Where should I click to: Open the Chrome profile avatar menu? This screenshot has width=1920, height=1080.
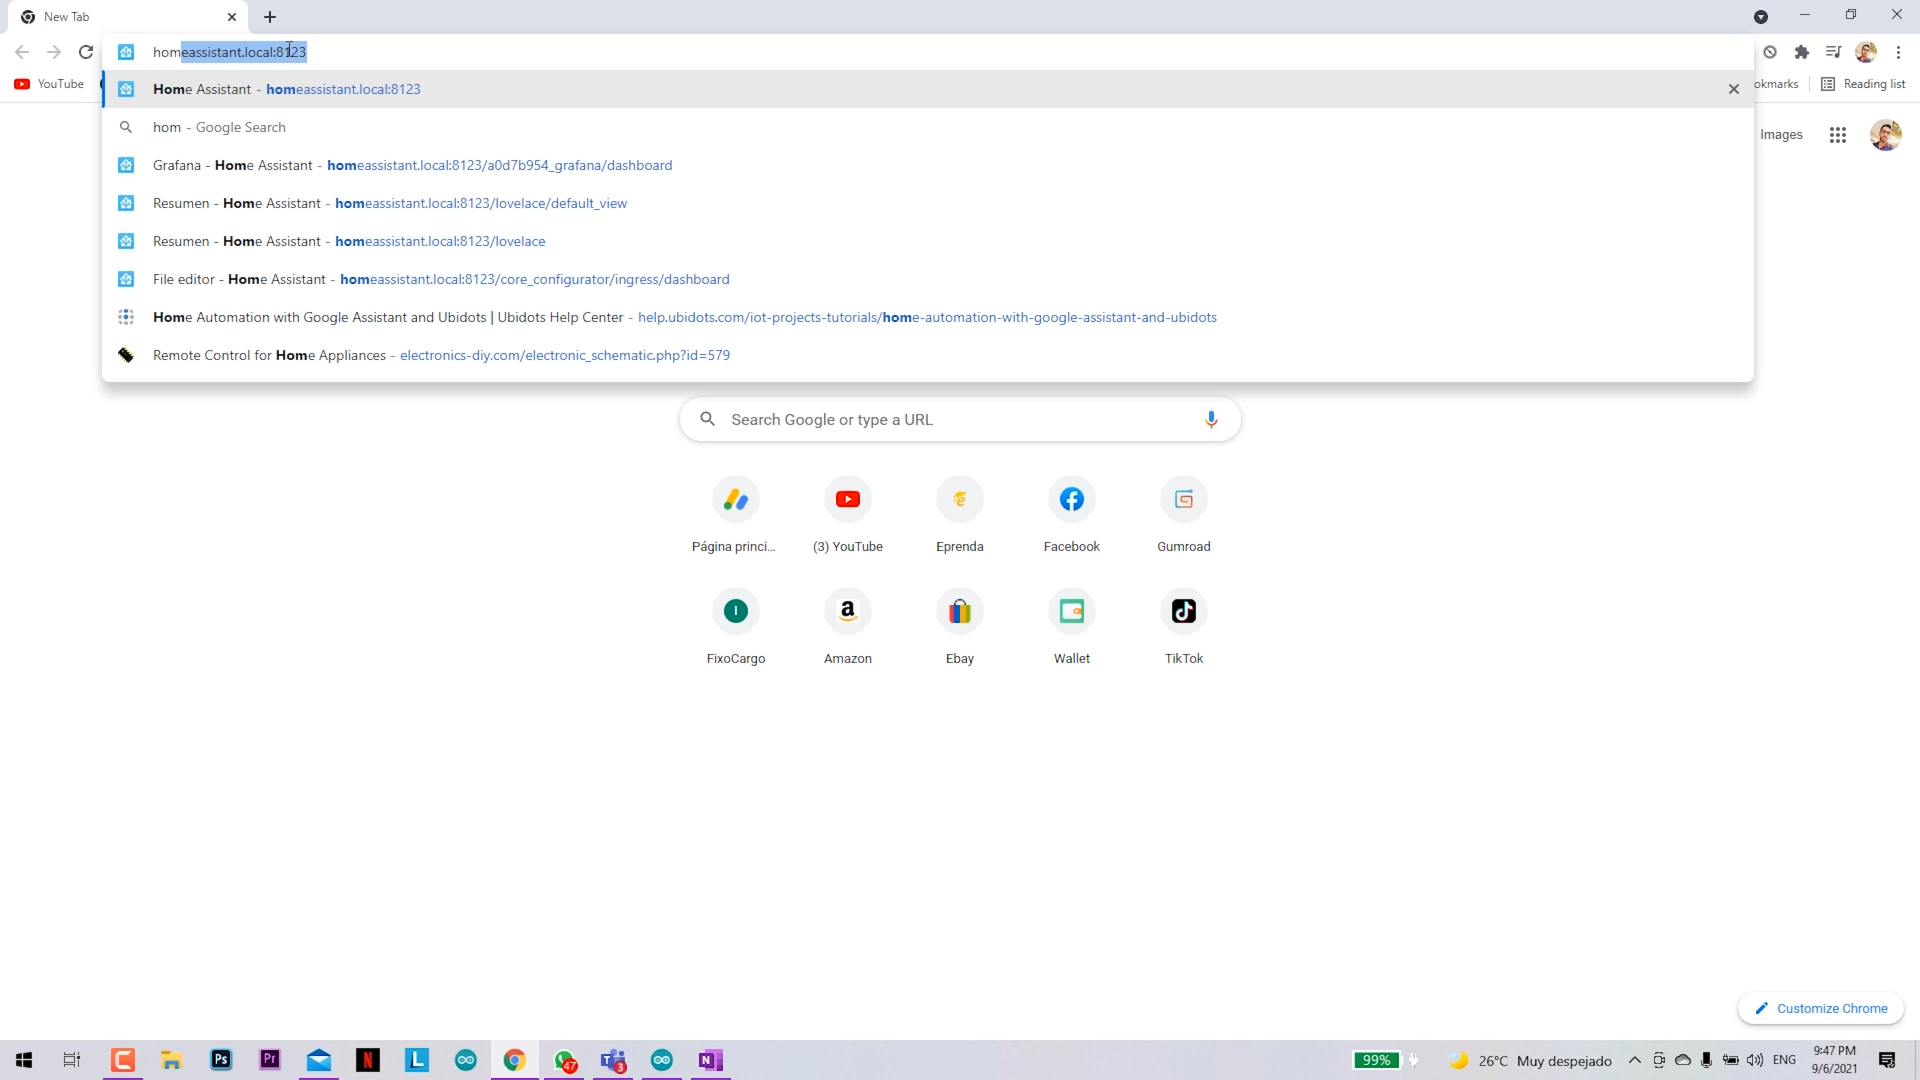click(x=1866, y=52)
